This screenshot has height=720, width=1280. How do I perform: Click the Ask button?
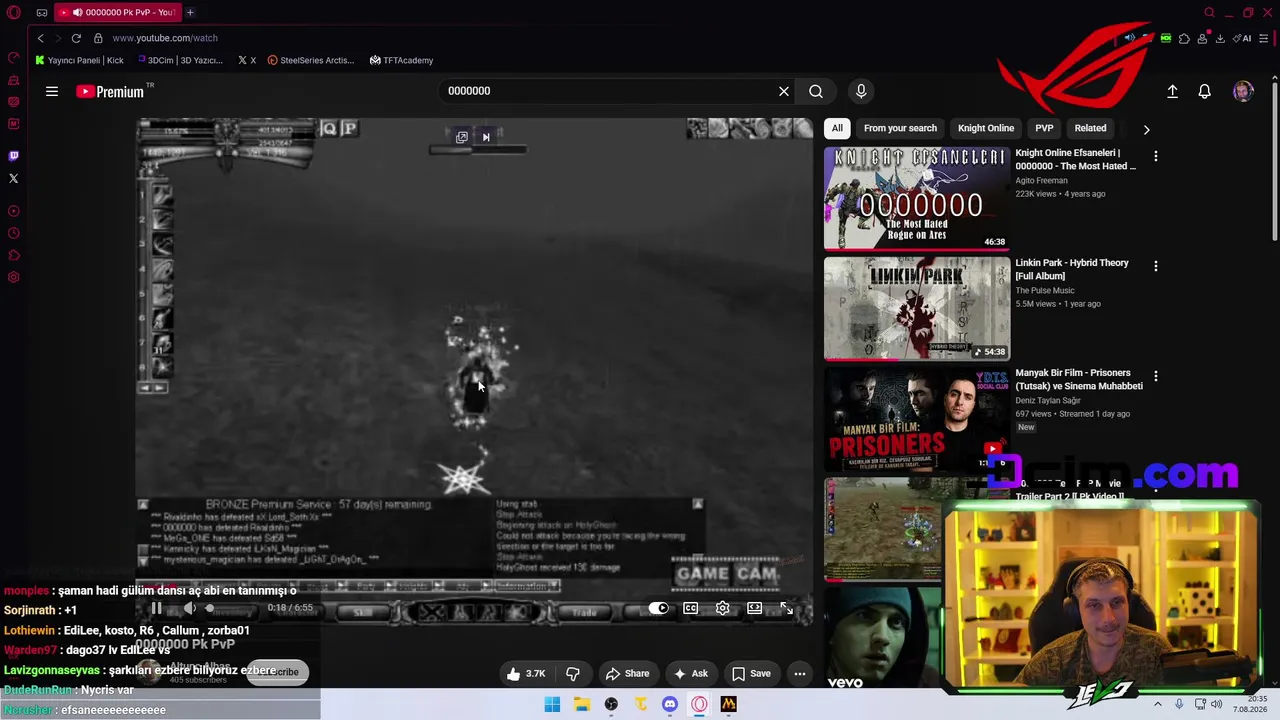[x=691, y=674]
